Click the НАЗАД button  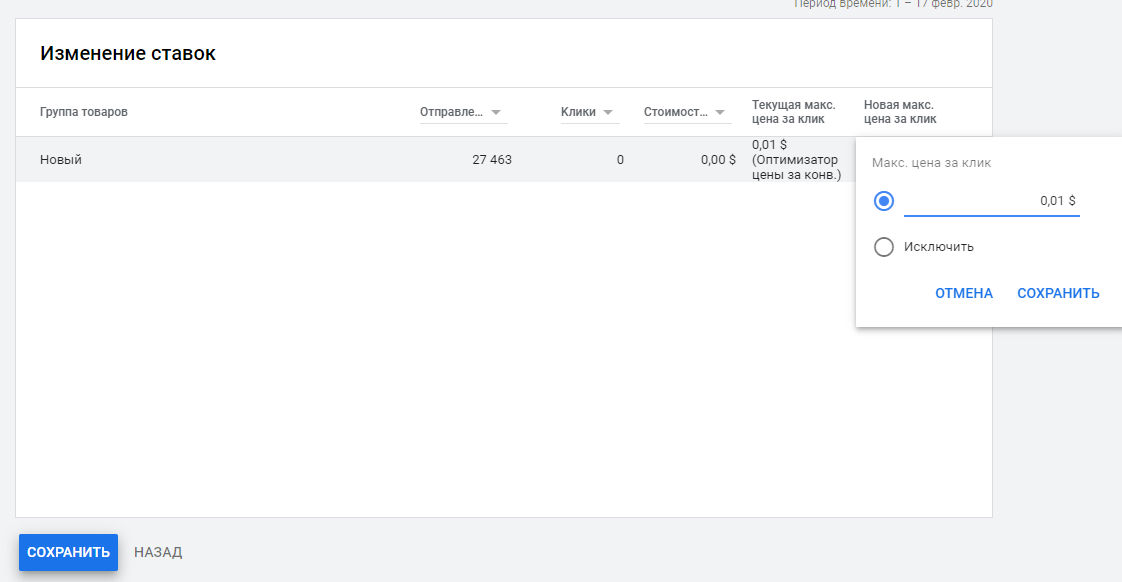point(158,552)
